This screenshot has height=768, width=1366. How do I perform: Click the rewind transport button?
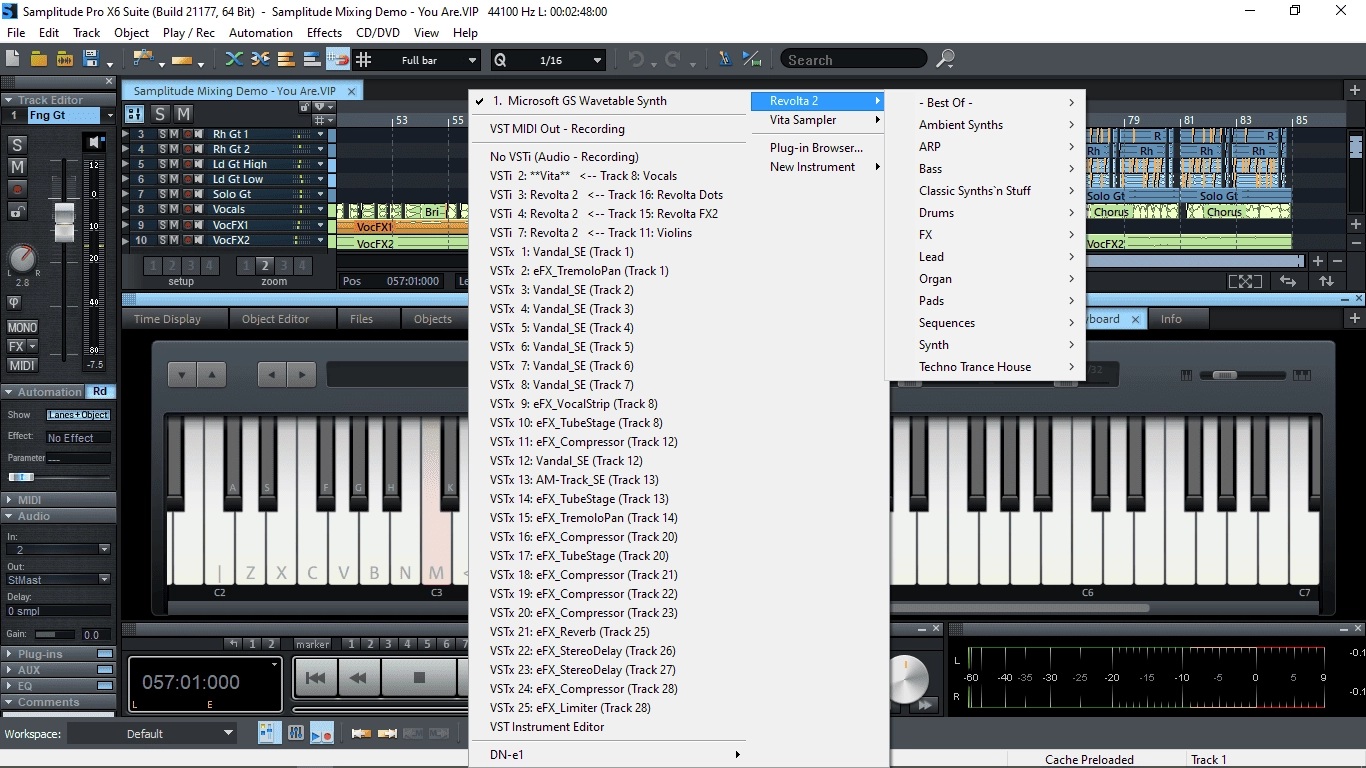tap(358, 678)
